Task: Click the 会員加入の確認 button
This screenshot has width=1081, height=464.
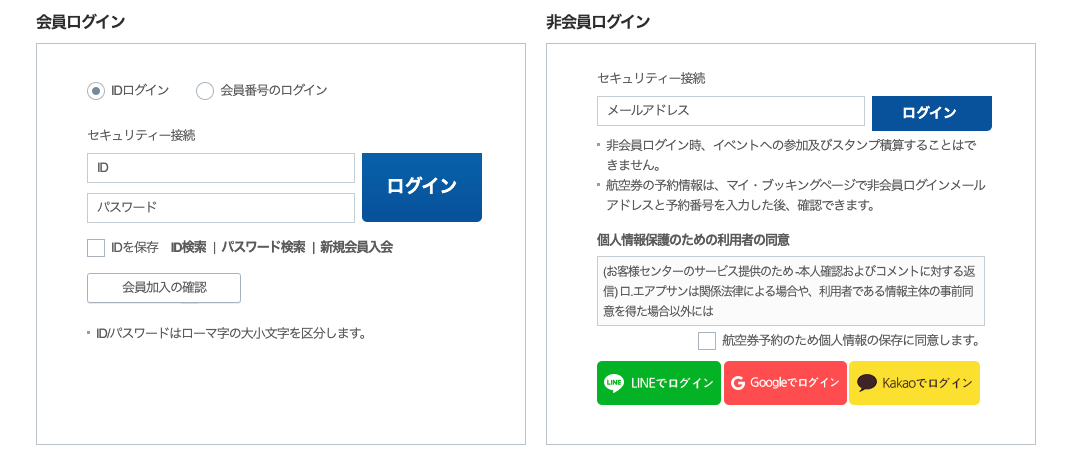Action: pos(164,288)
